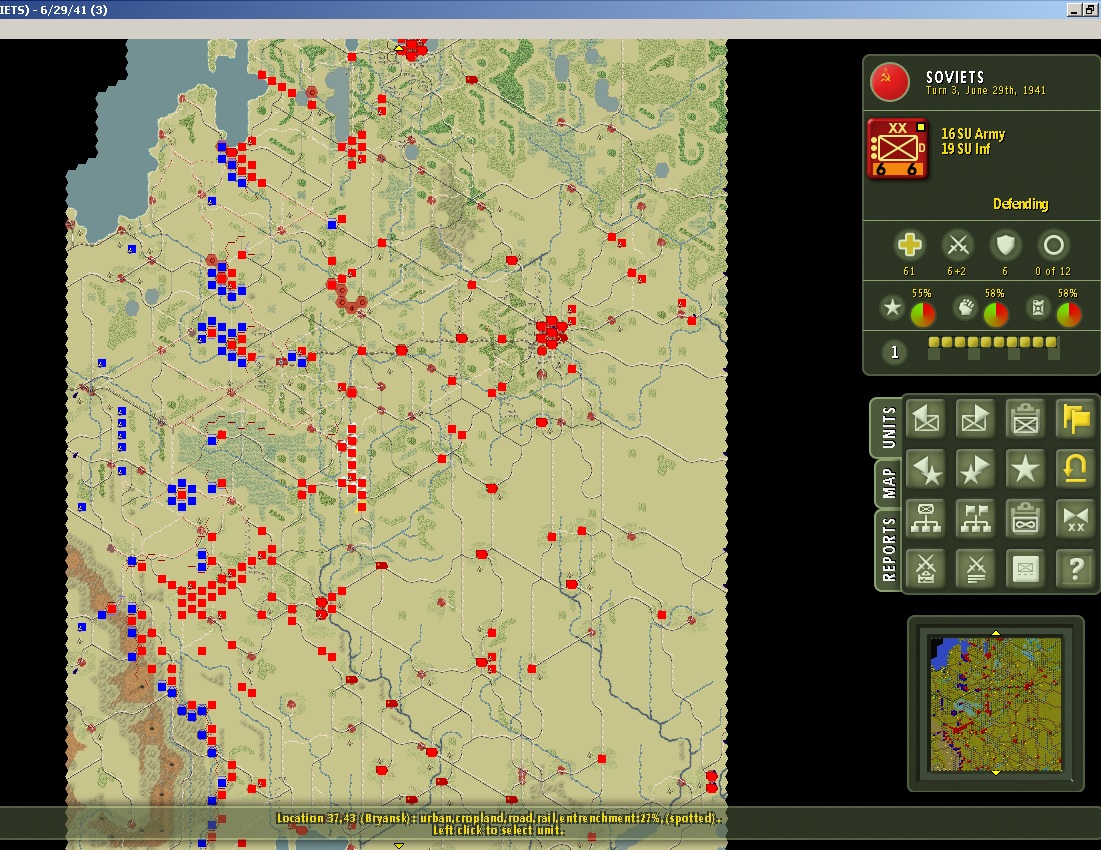Select previous unit button with left arrow

[x=925, y=418]
